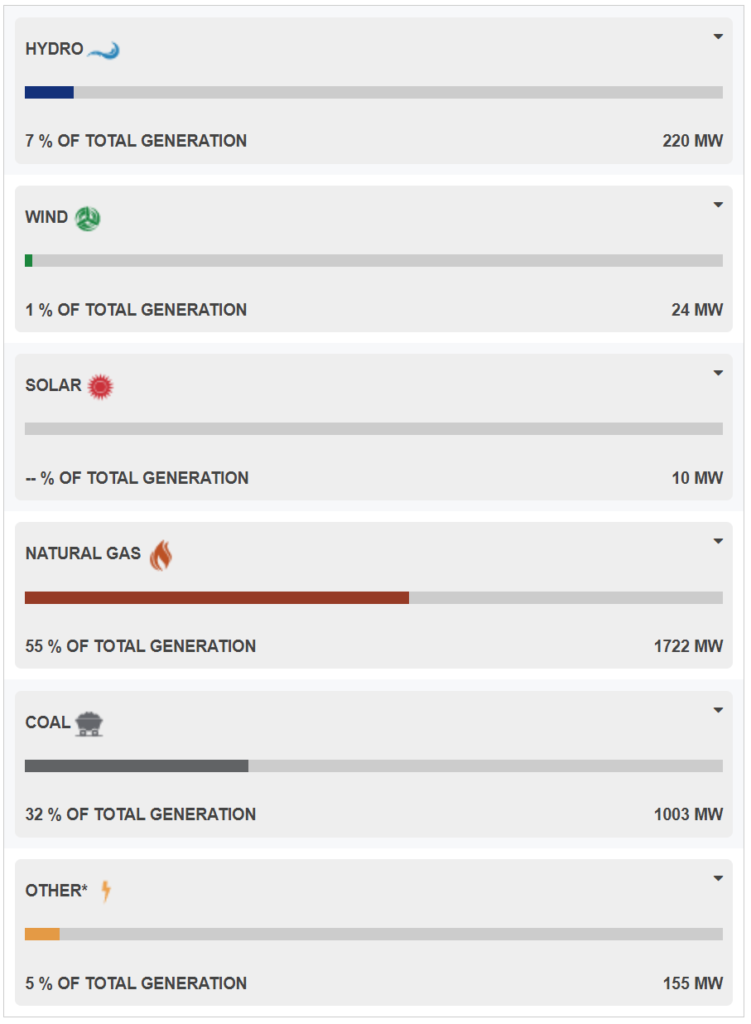This screenshot has height=1024, width=751.
Task: Click the Natural Gas flame icon
Action: pyautogui.click(x=161, y=555)
